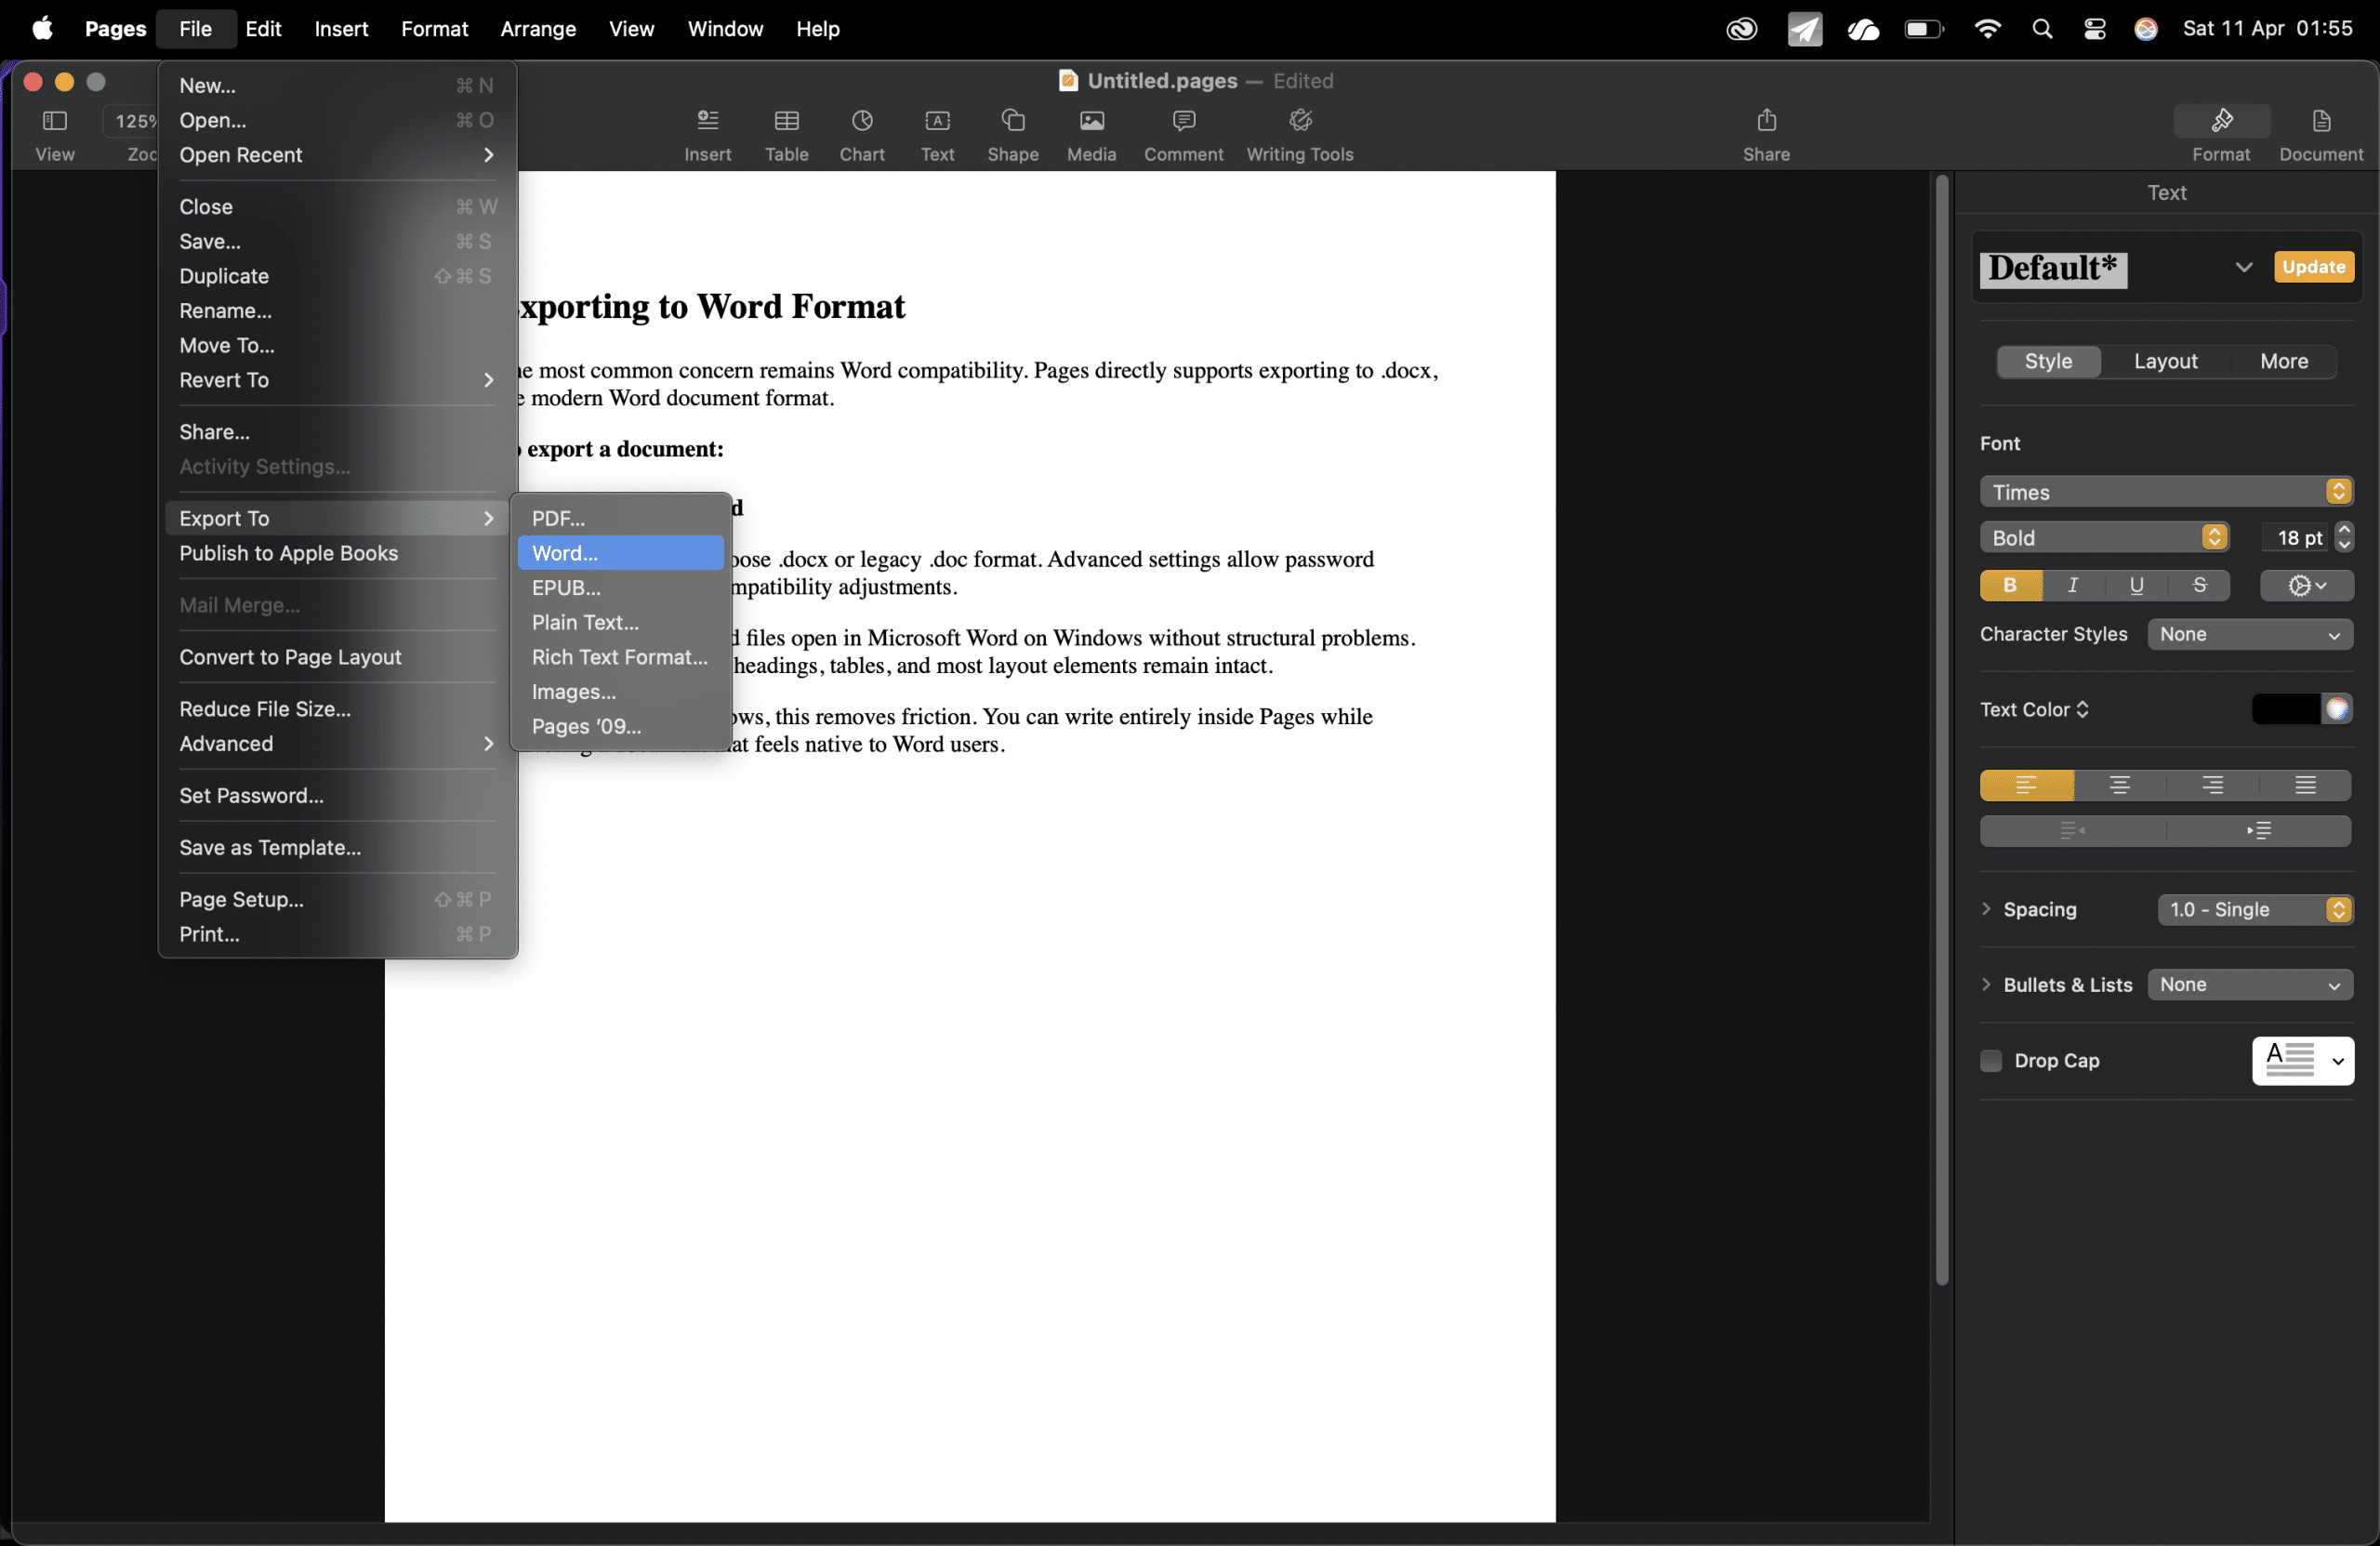Choose Word... in Export To submenu
2380x1546 pixels.
[620, 553]
